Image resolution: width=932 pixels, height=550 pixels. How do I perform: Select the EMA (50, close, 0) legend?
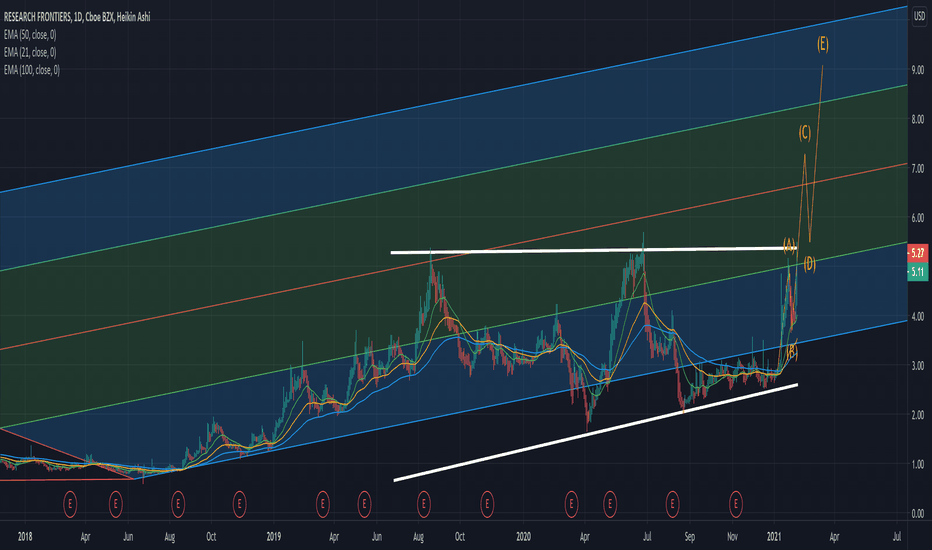(30, 35)
